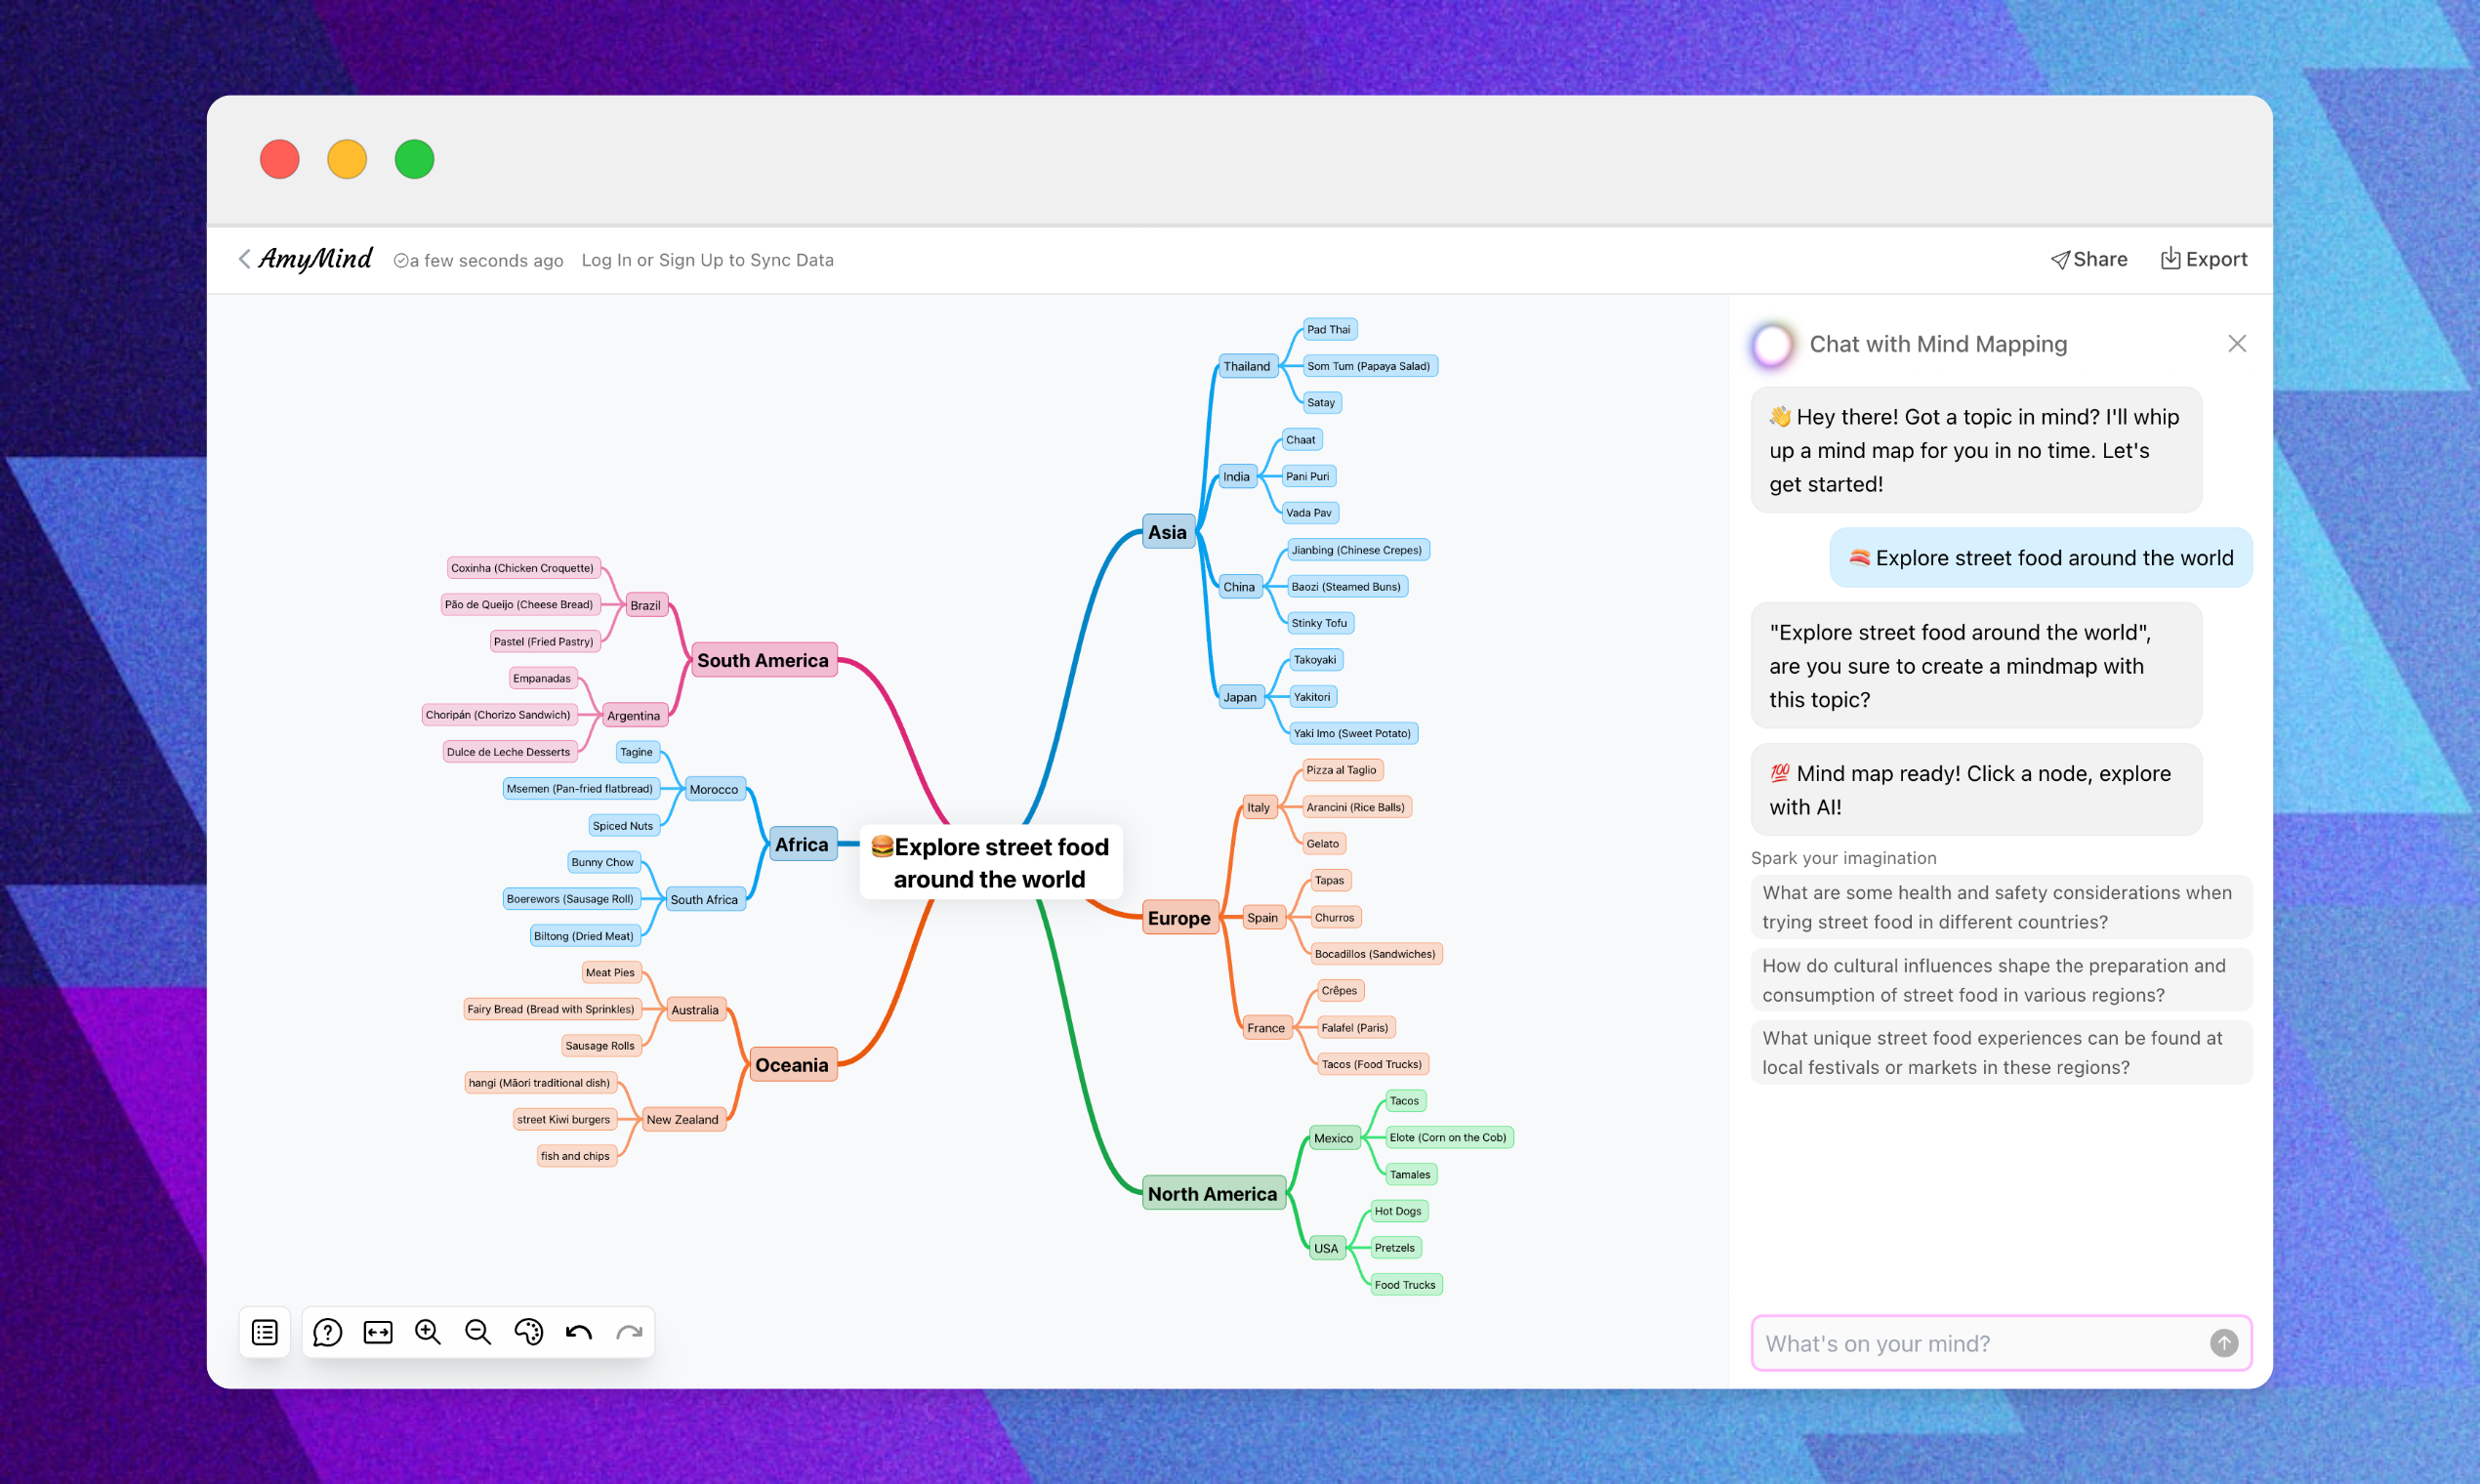Zoom in on the mind map
The image size is (2480, 1484).
pos(428,1332)
